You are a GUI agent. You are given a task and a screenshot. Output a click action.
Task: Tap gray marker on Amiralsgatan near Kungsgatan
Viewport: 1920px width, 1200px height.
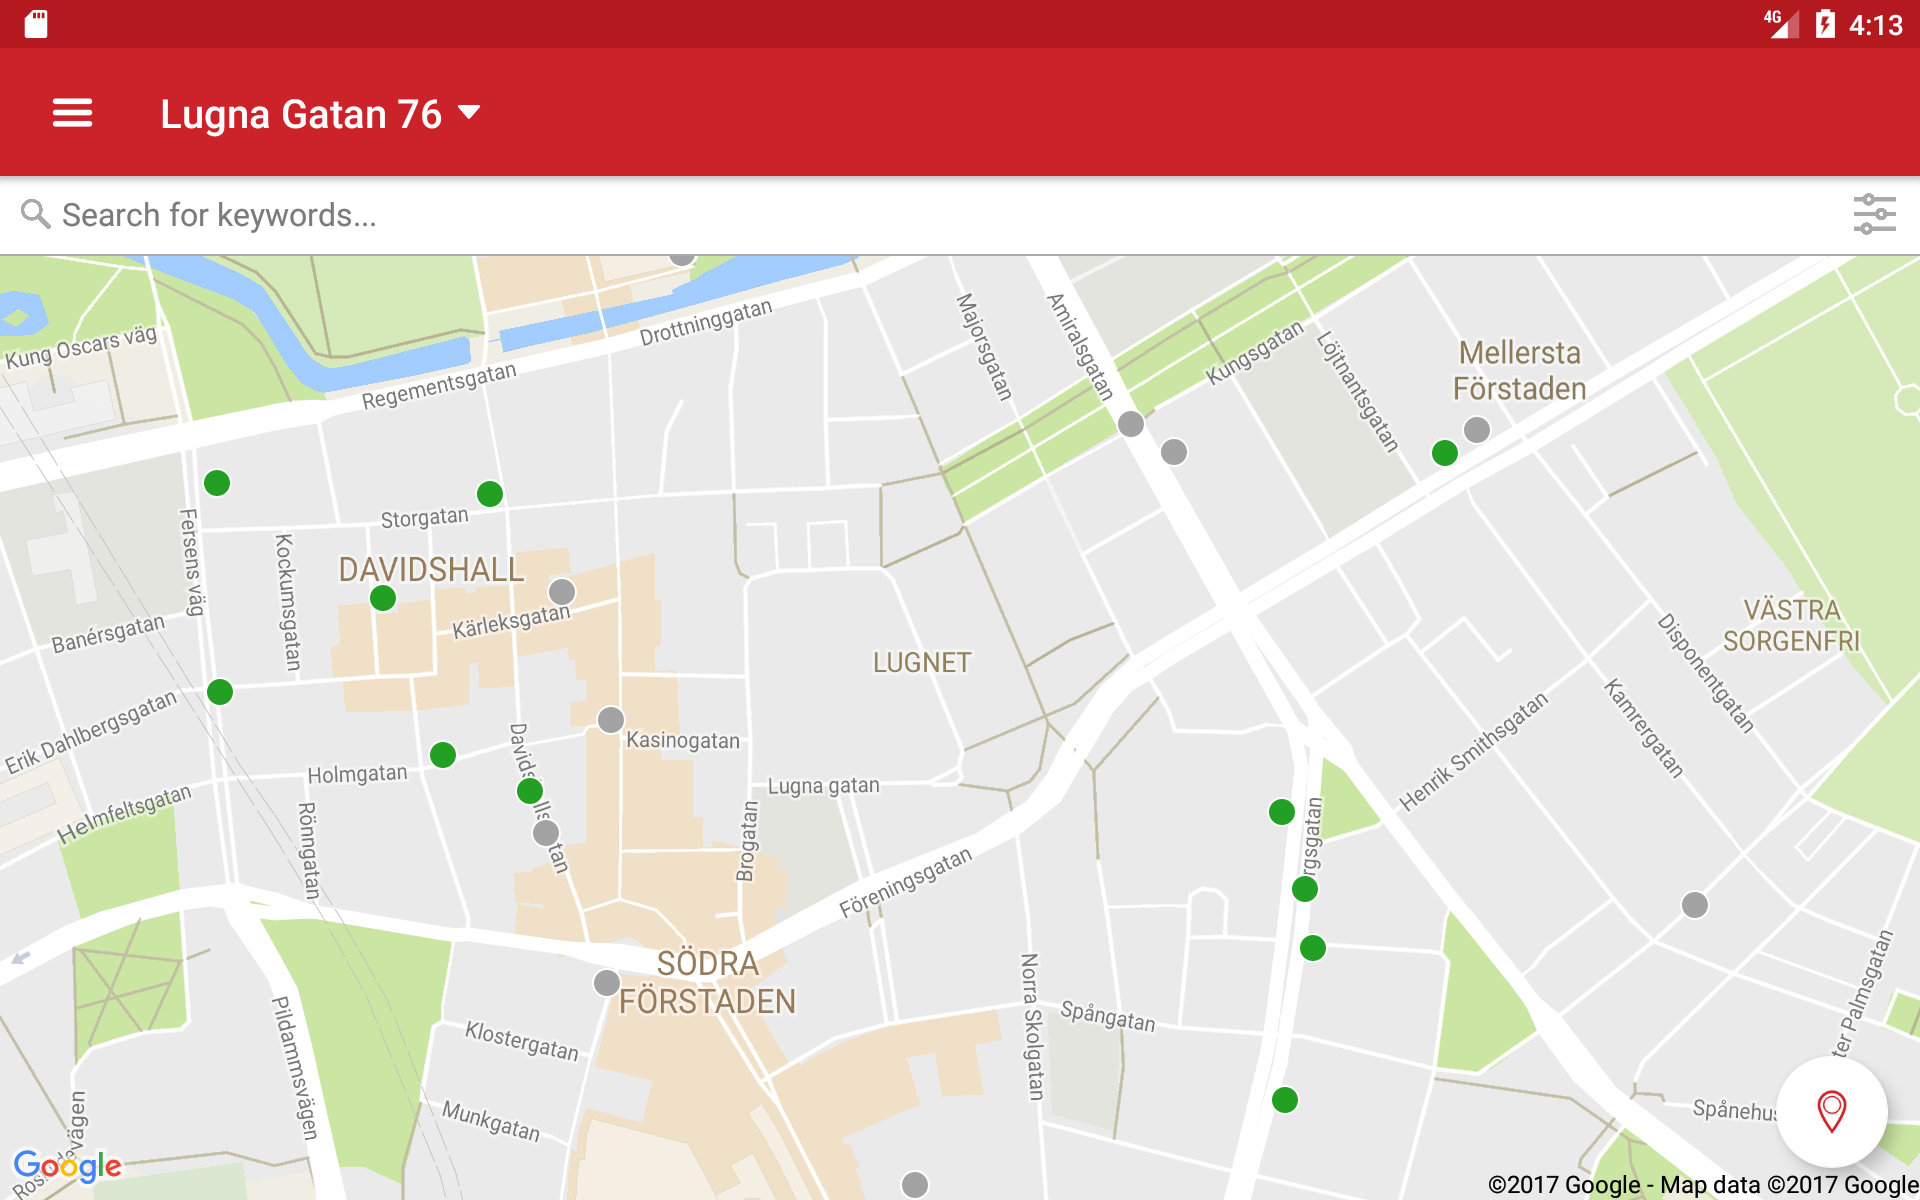click(x=1131, y=424)
